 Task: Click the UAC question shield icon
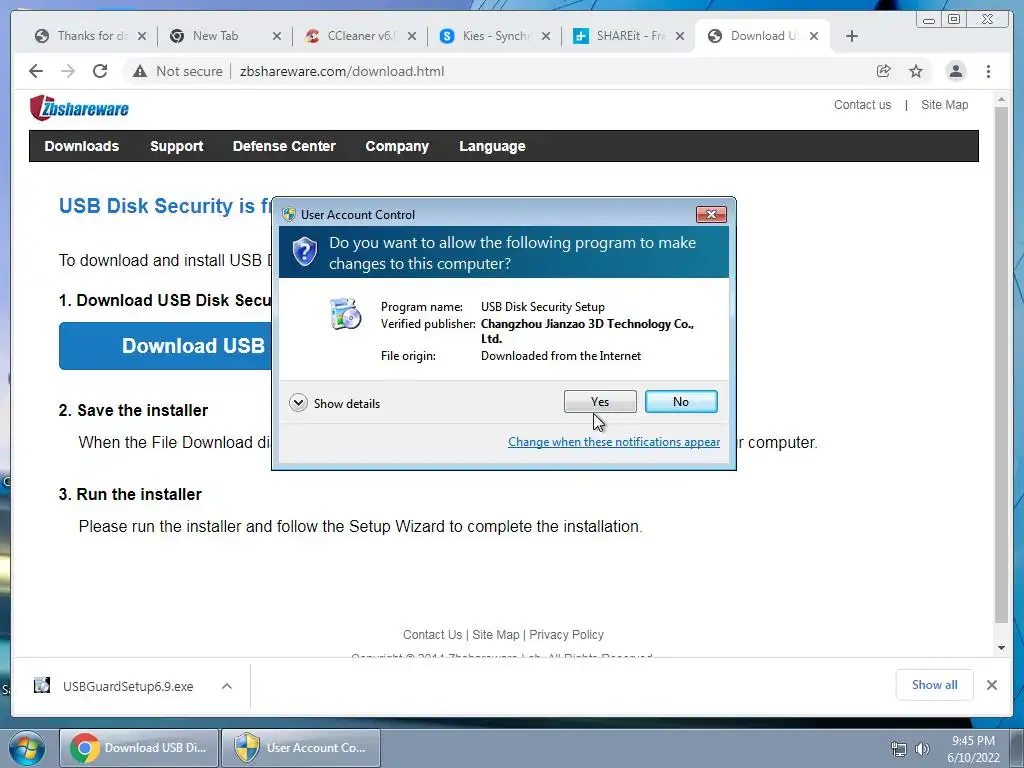click(304, 252)
